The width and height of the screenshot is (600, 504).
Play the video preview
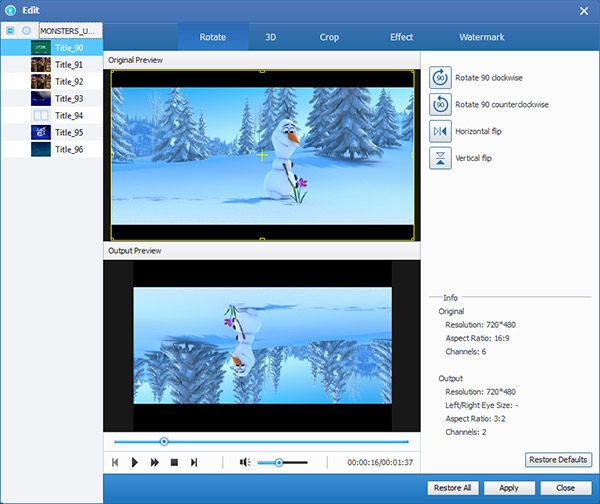coord(134,462)
